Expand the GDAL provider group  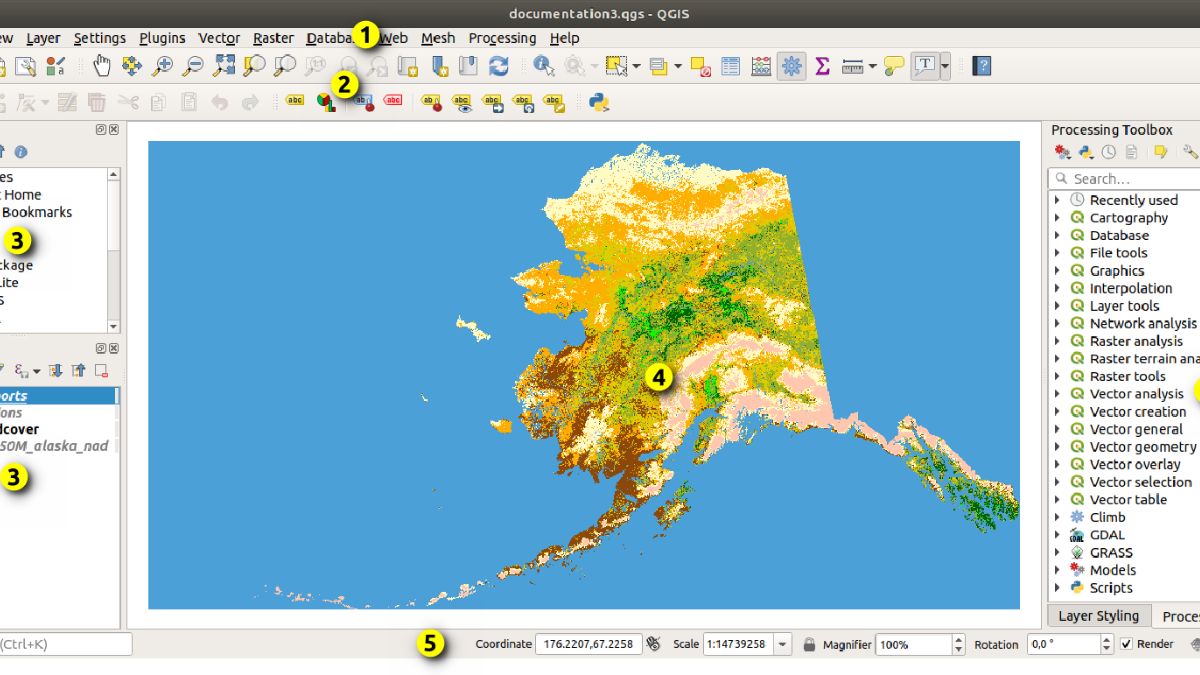click(x=1058, y=535)
